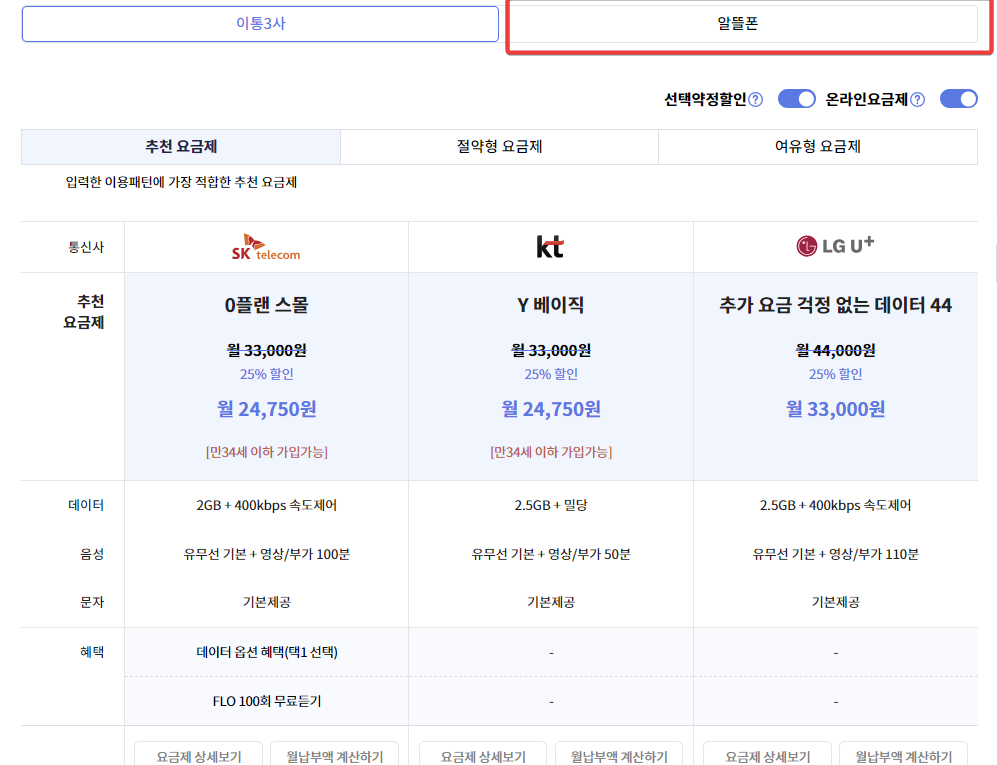Open the 온라인요금제 help icon
Image resolution: width=997 pixels, height=765 pixels.
[918, 100]
